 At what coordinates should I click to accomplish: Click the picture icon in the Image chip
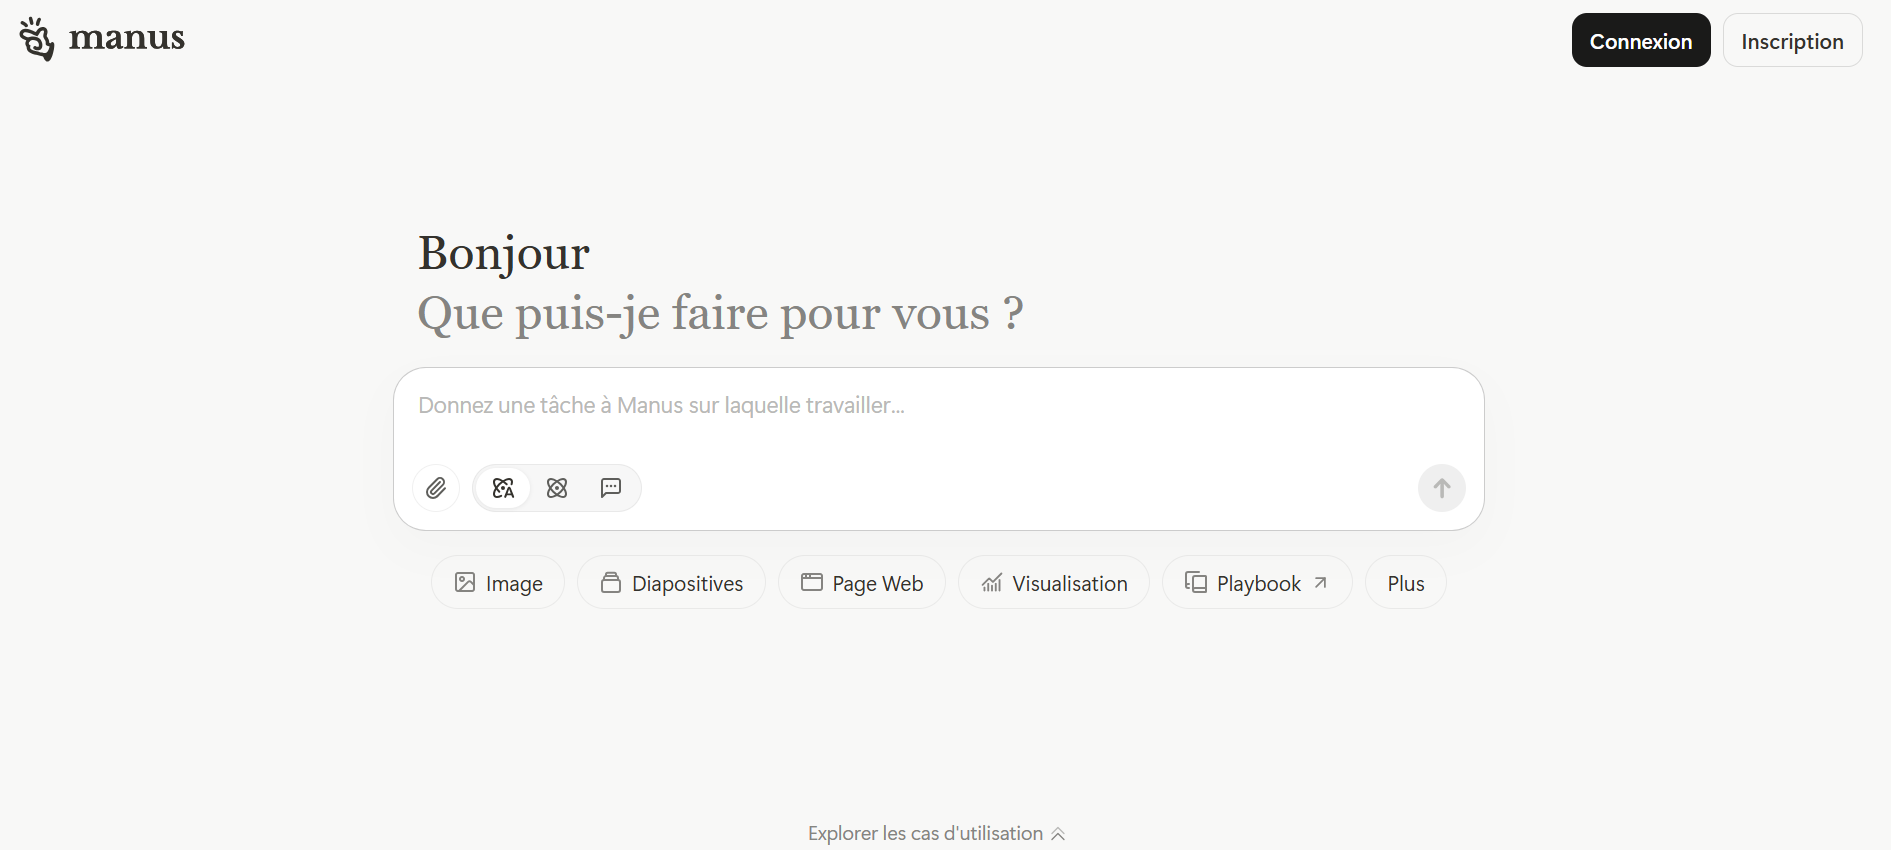[465, 583]
